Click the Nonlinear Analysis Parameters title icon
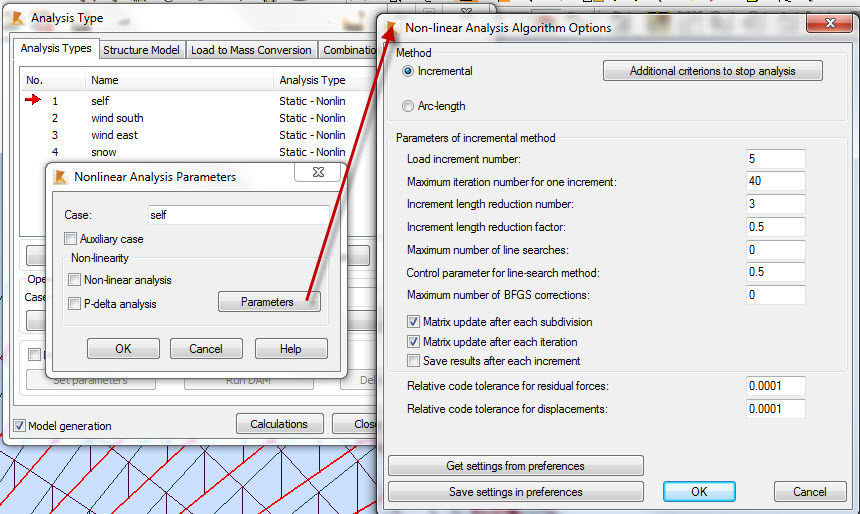 pos(59,177)
